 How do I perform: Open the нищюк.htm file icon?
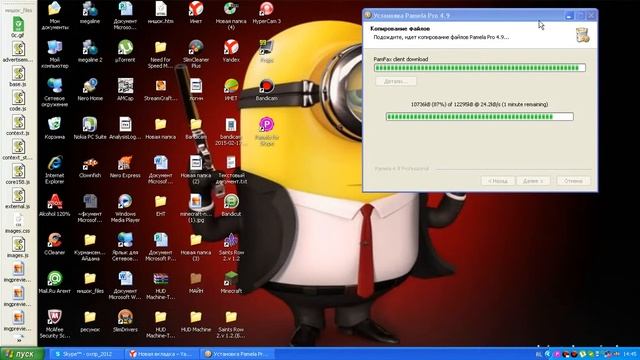(x=160, y=12)
